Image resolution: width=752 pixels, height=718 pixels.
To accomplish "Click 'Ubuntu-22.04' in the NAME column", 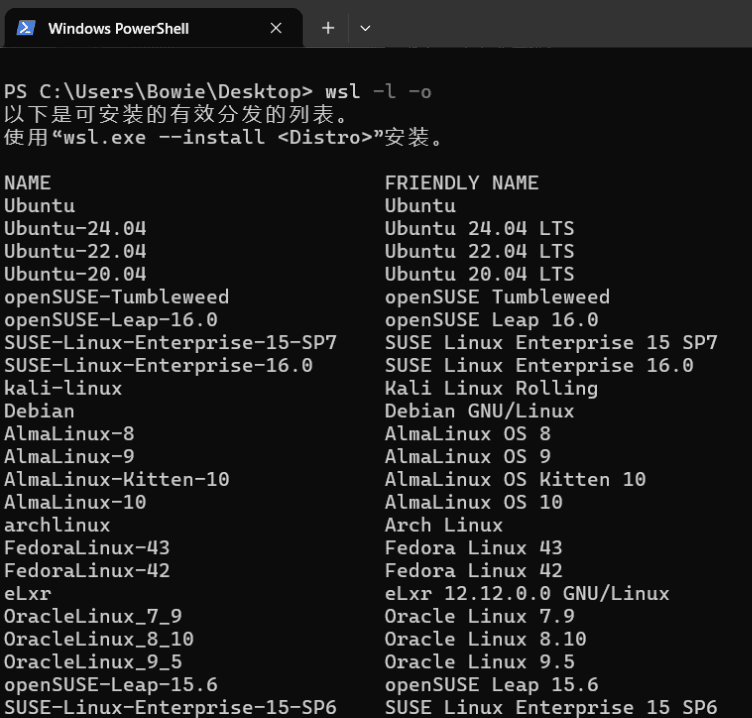I will [75, 251].
